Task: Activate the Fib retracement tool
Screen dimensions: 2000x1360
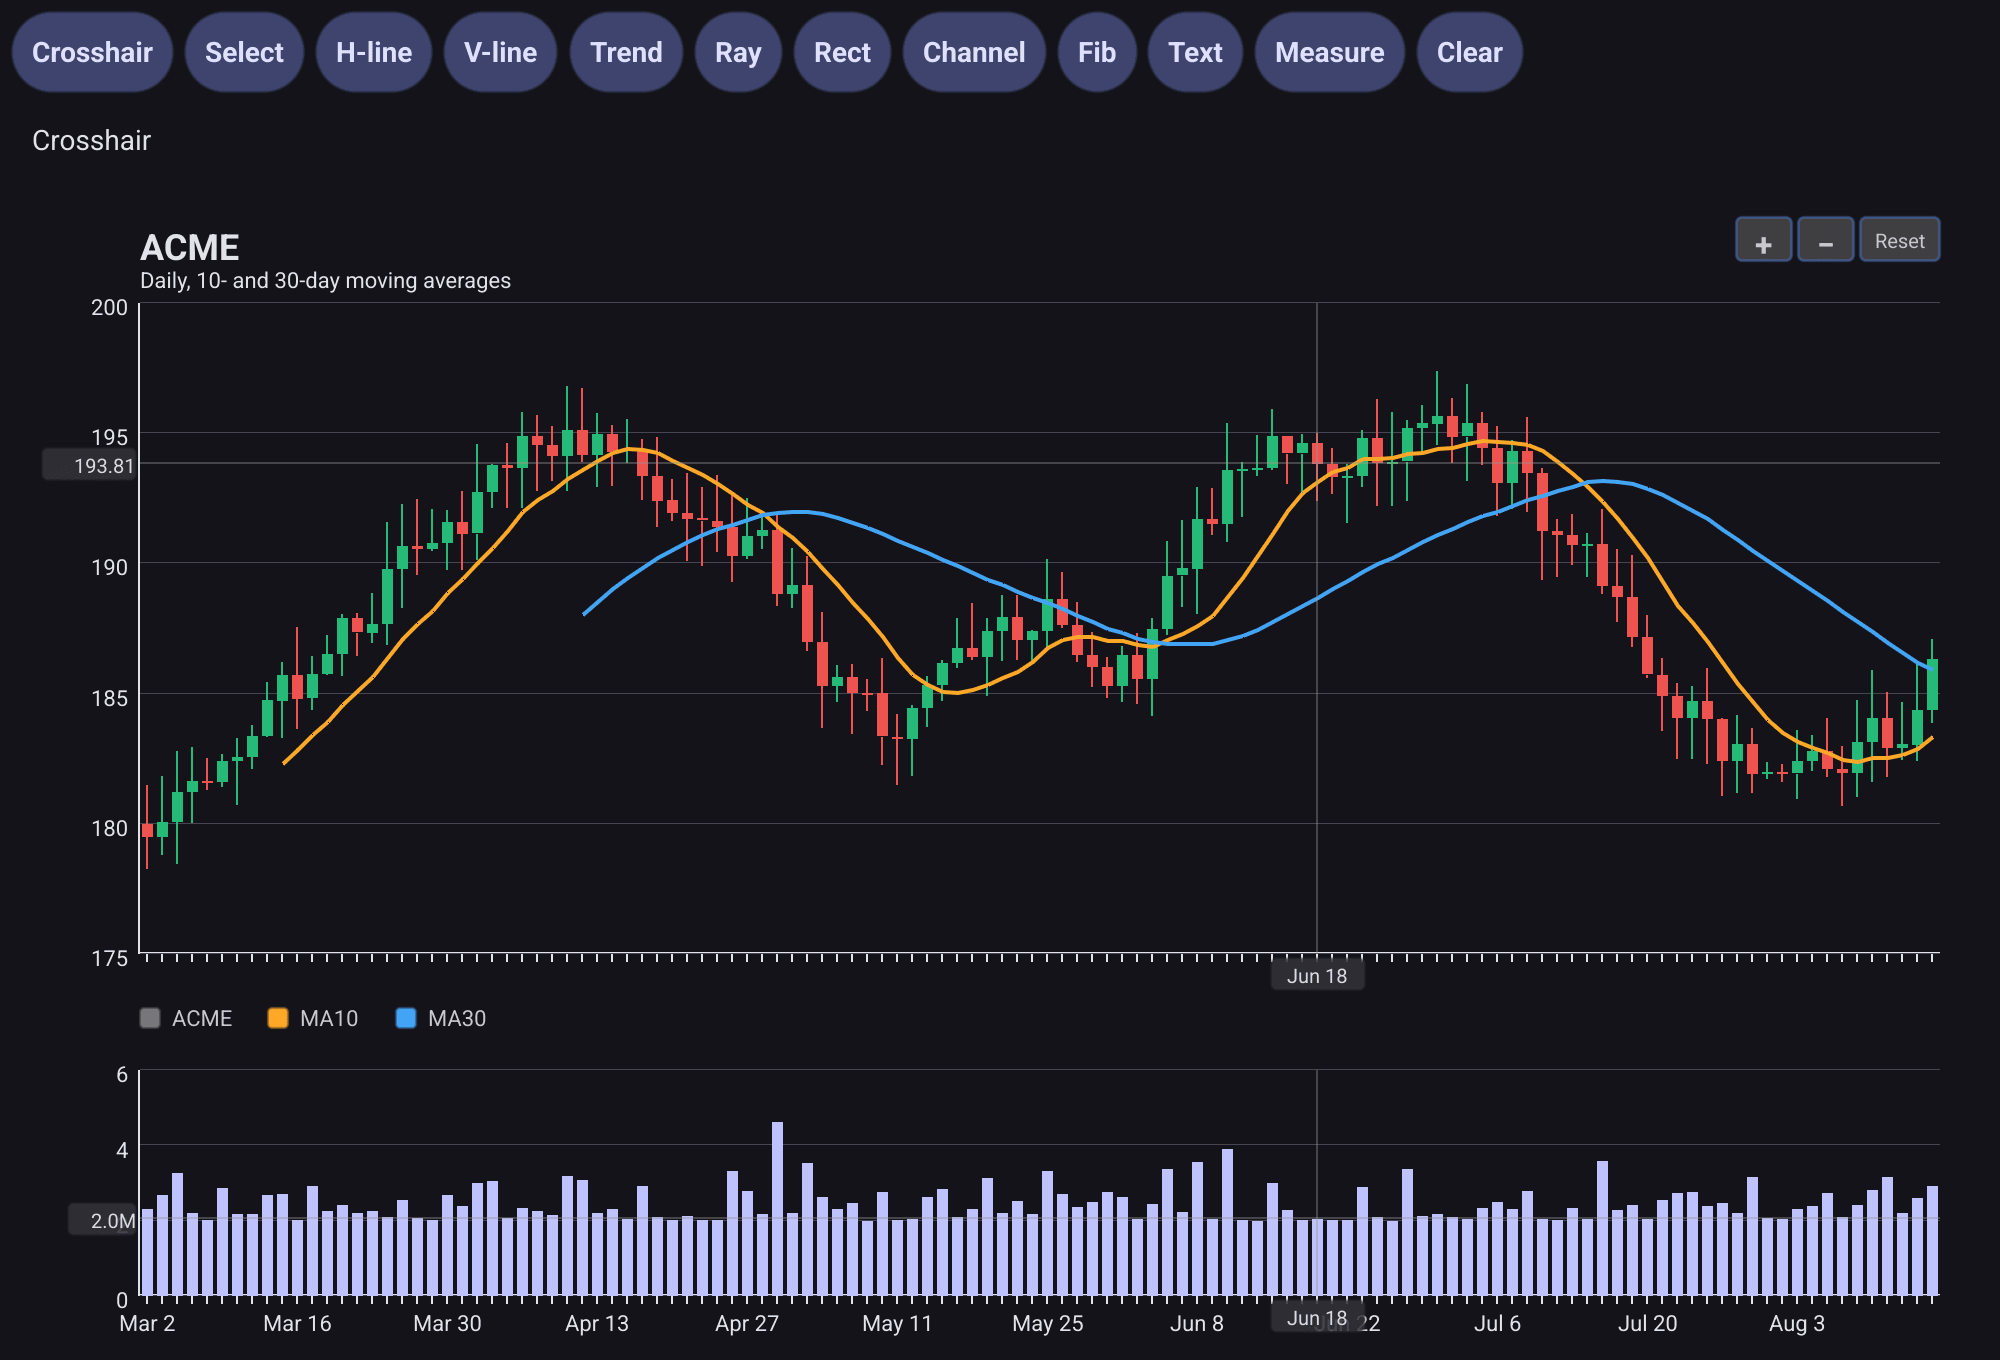Action: point(1097,52)
